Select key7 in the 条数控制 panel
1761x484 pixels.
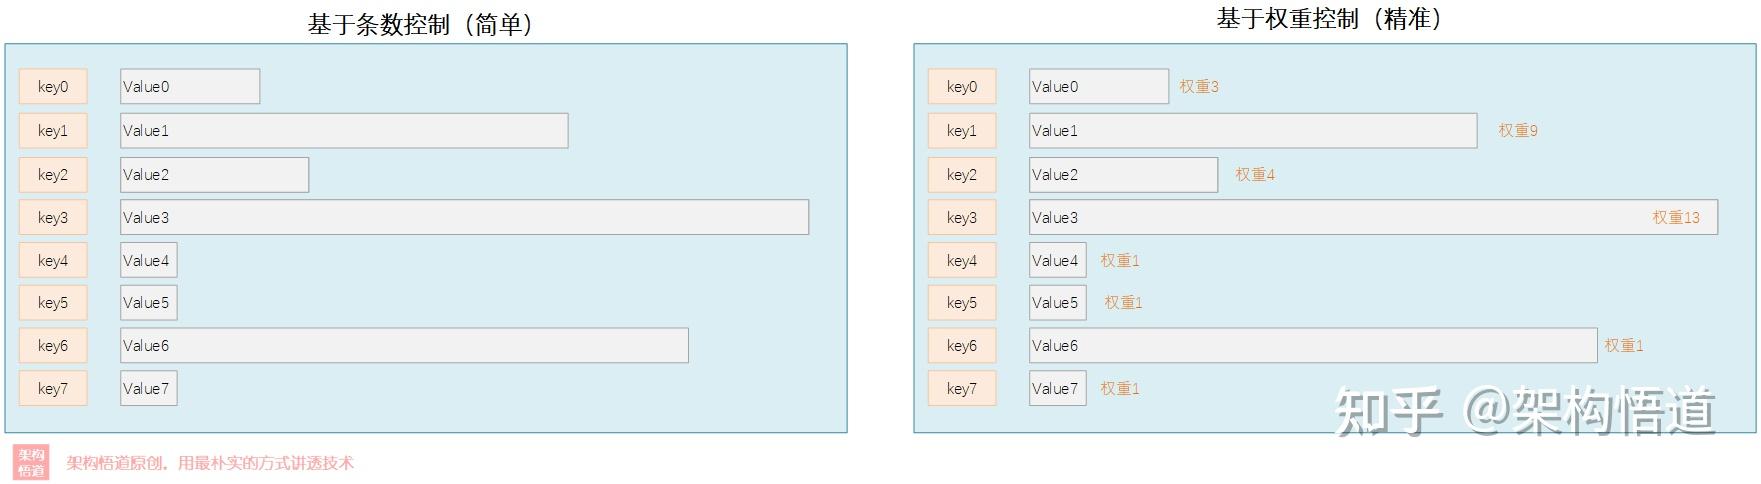click(x=53, y=389)
